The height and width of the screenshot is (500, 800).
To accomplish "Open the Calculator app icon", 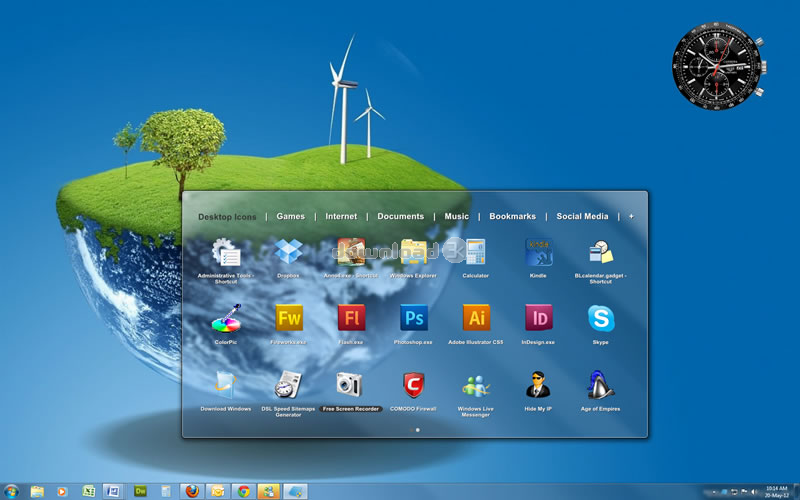I will pos(476,252).
